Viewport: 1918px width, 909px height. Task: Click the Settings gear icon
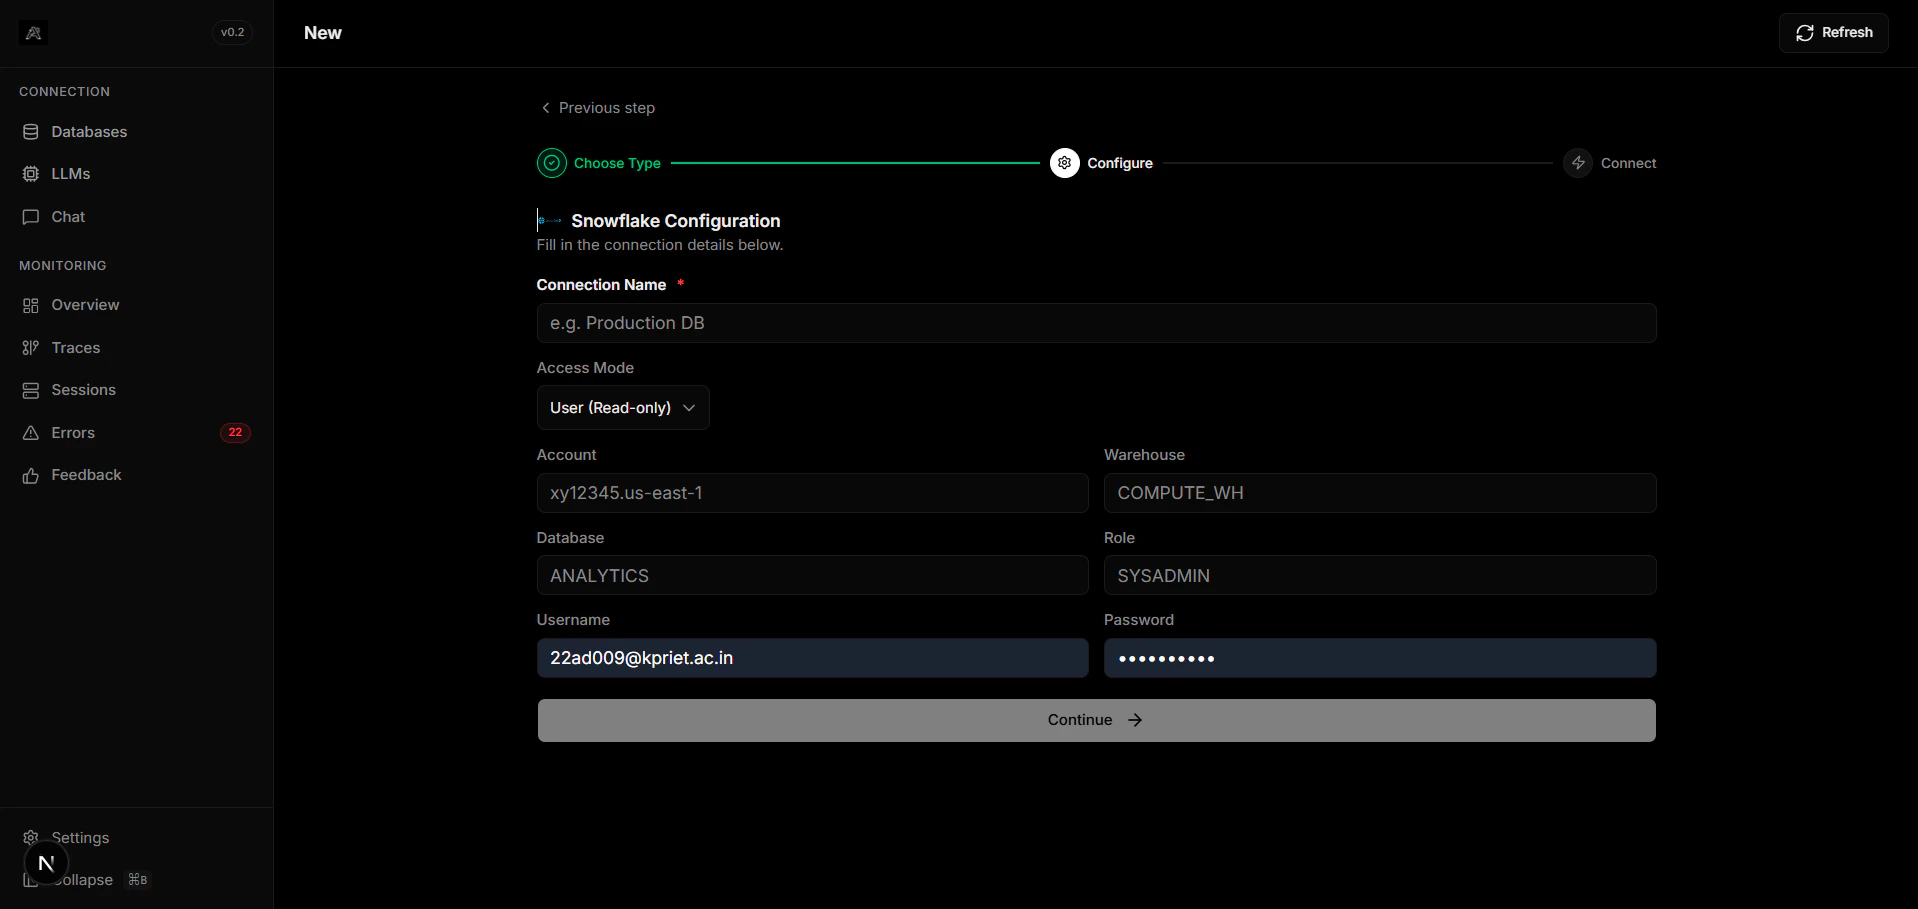pyautogui.click(x=31, y=837)
